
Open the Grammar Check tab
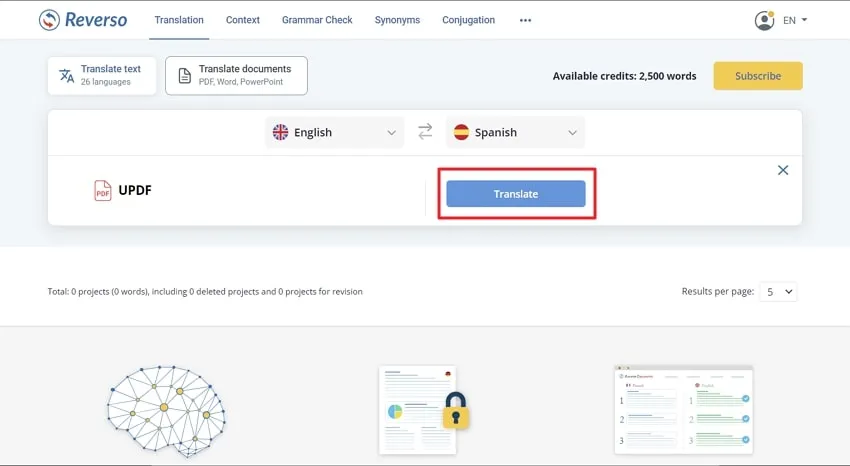(x=317, y=20)
